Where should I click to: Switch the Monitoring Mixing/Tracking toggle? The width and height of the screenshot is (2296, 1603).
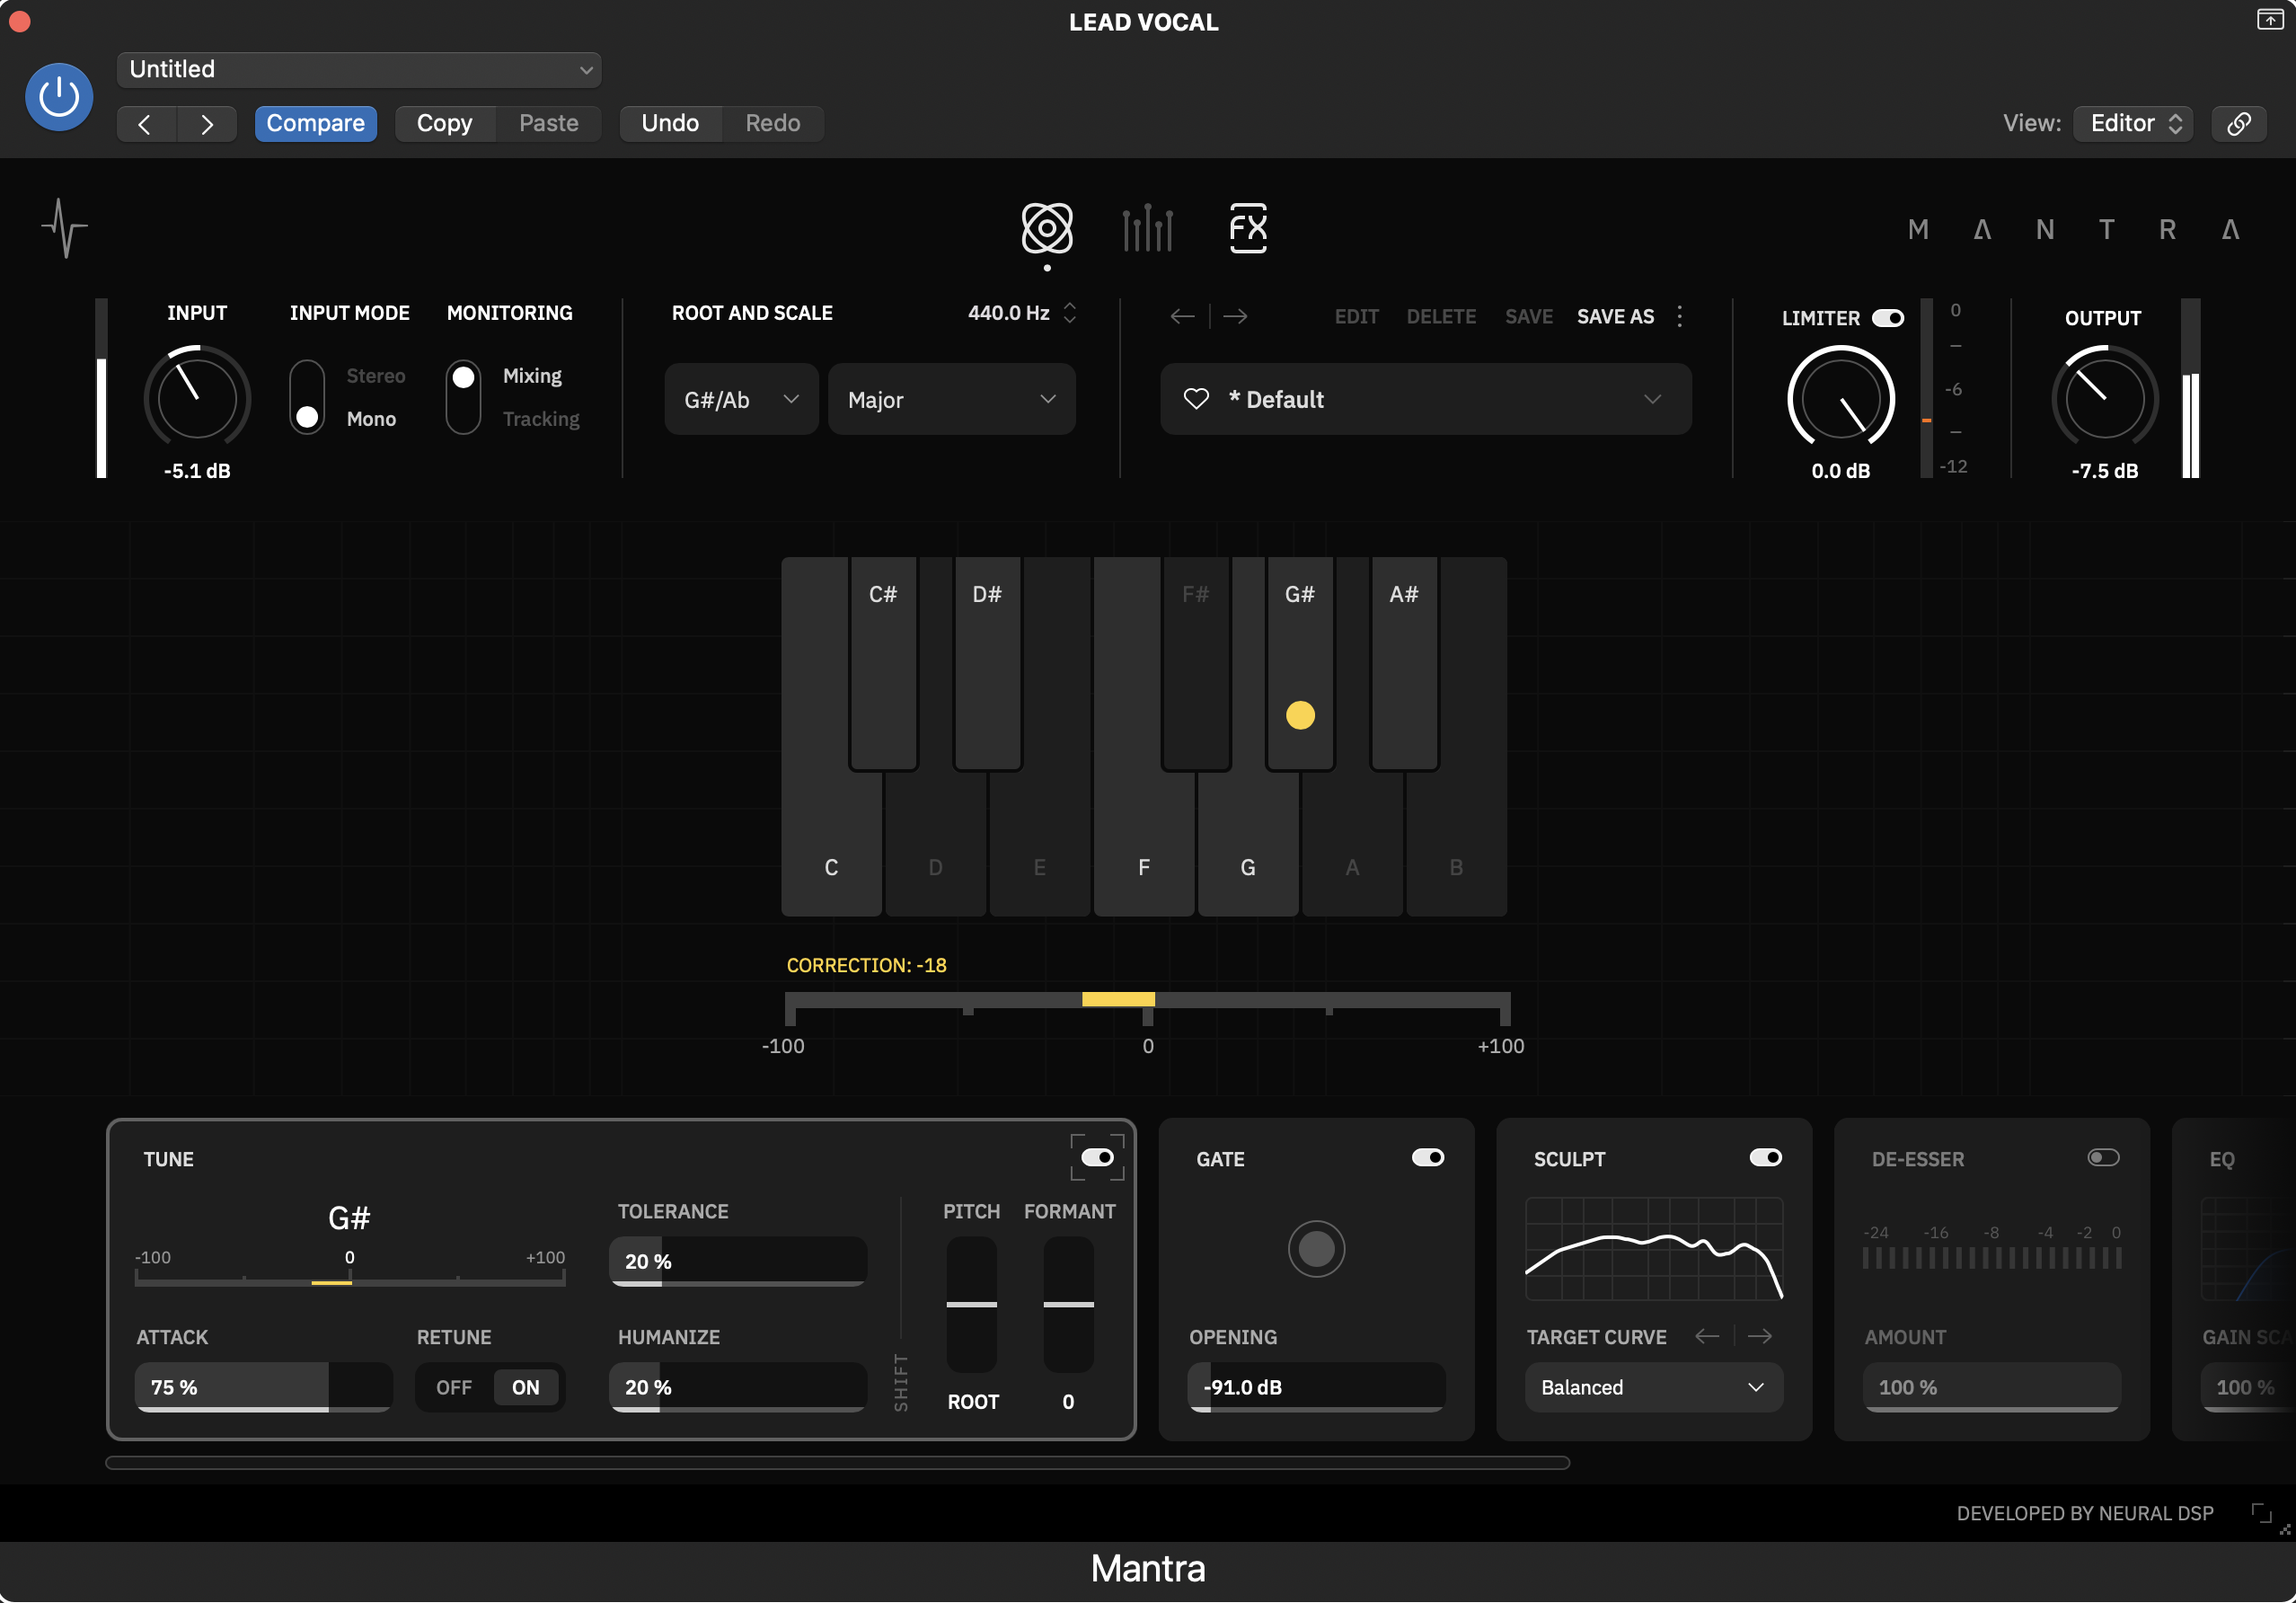pos(463,397)
